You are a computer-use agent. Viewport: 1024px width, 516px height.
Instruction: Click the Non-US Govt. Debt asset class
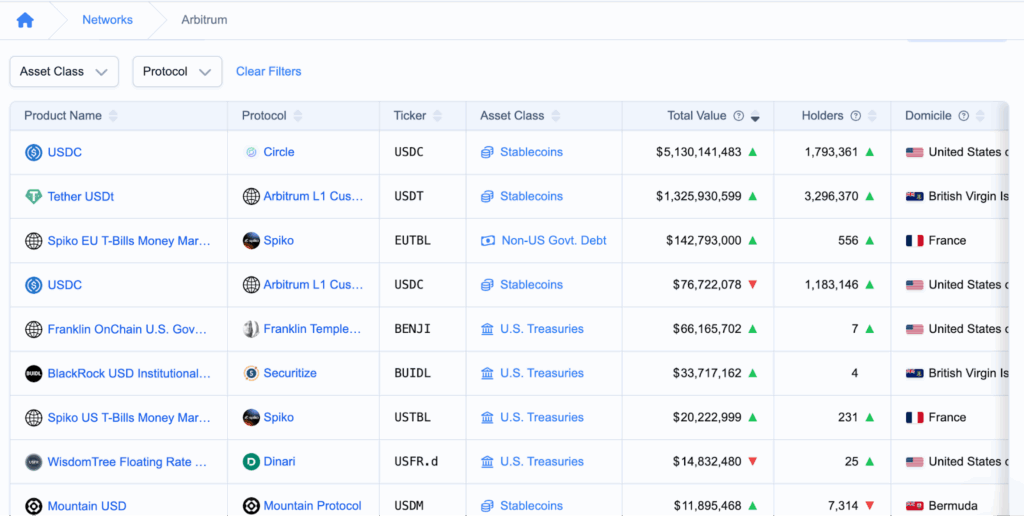pyautogui.click(x=553, y=241)
